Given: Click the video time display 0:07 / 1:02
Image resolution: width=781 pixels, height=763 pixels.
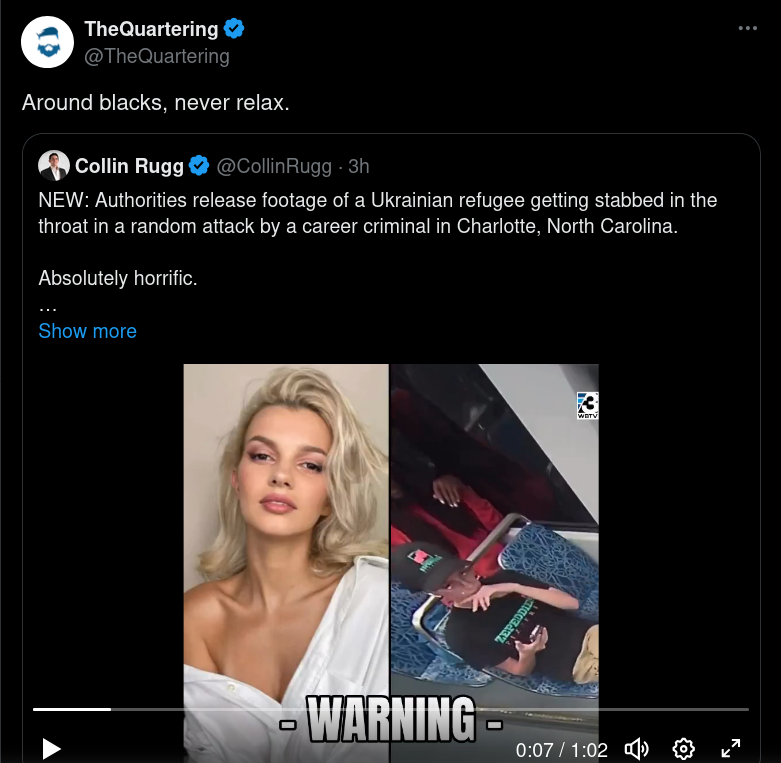Looking at the screenshot, I should pos(561,750).
